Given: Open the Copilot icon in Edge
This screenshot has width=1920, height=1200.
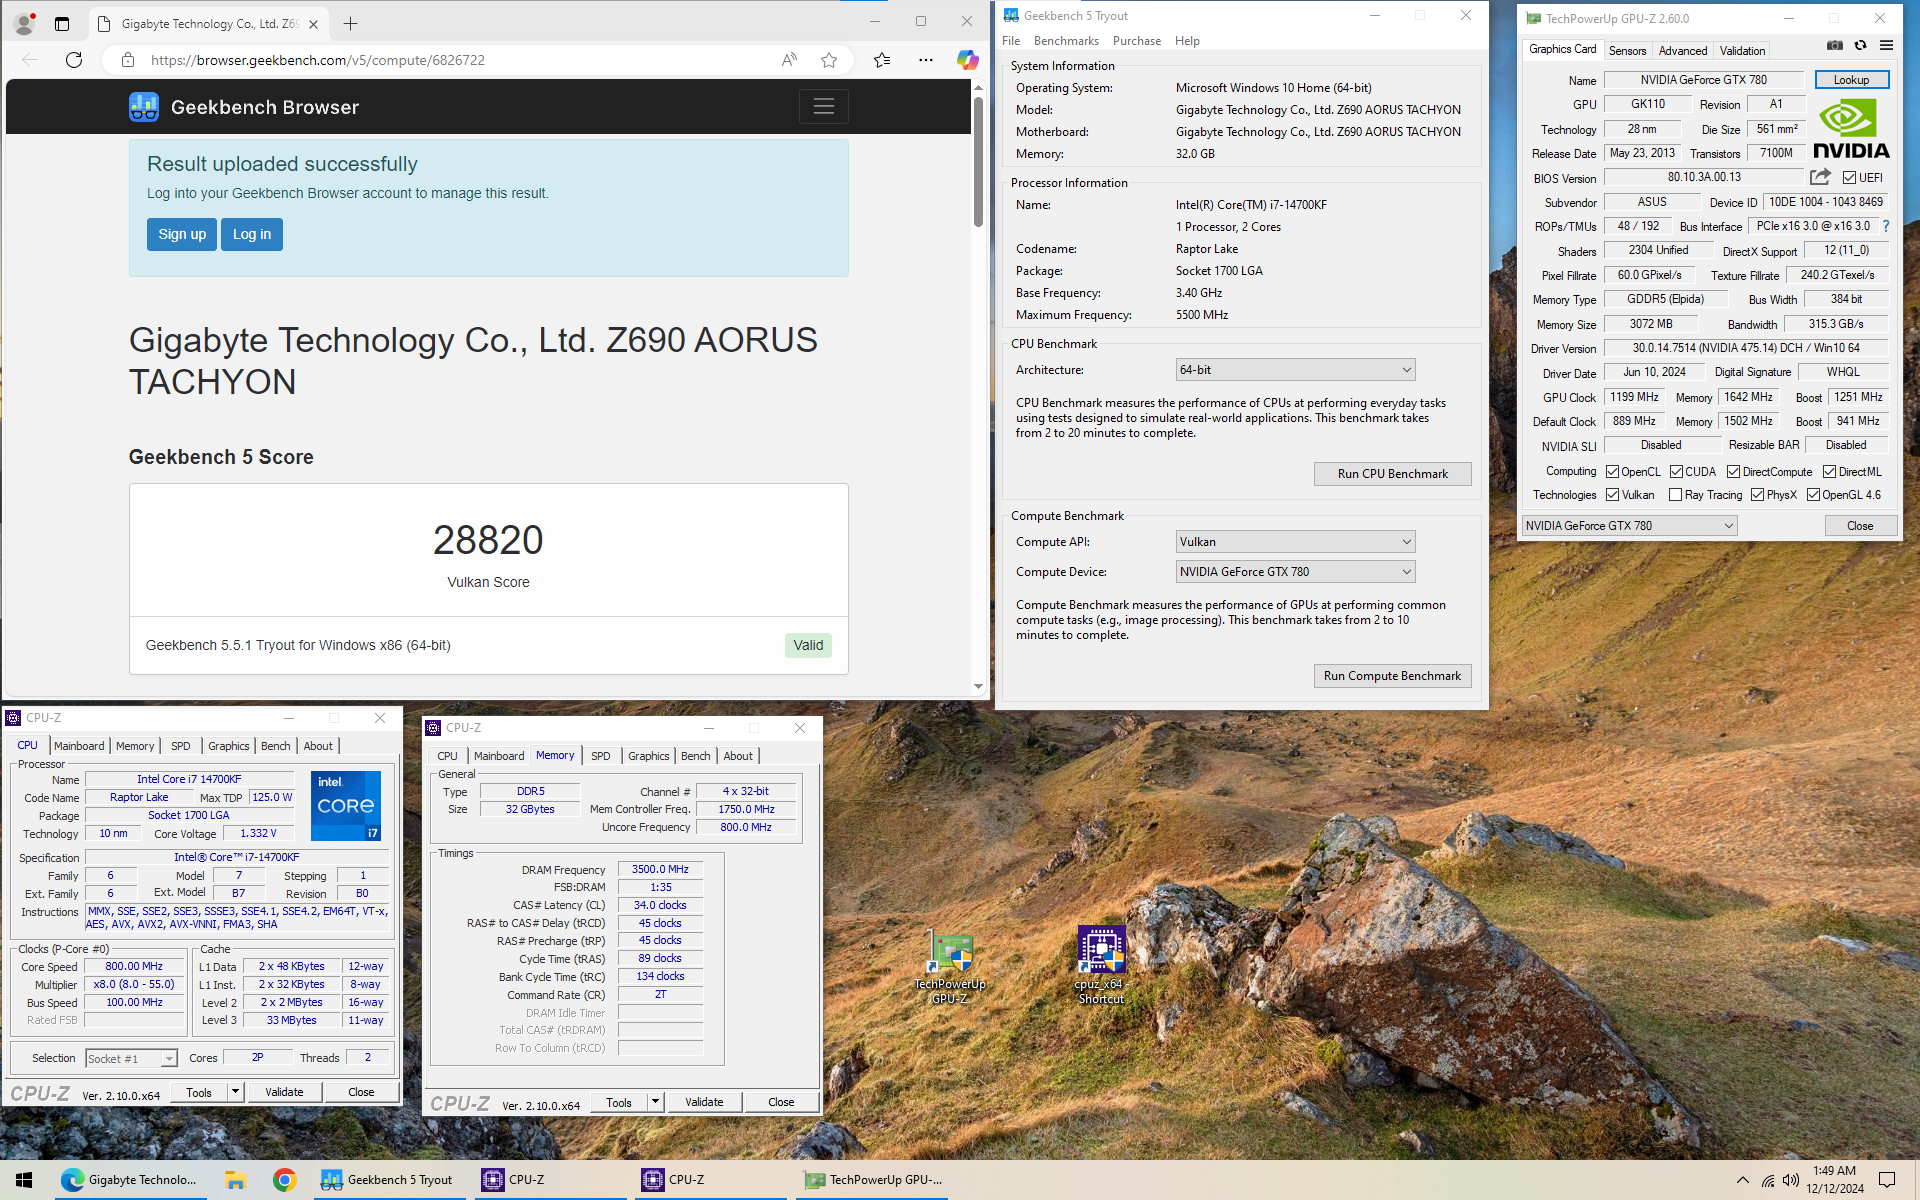Looking at the screenshot, I should pos(967,60).
